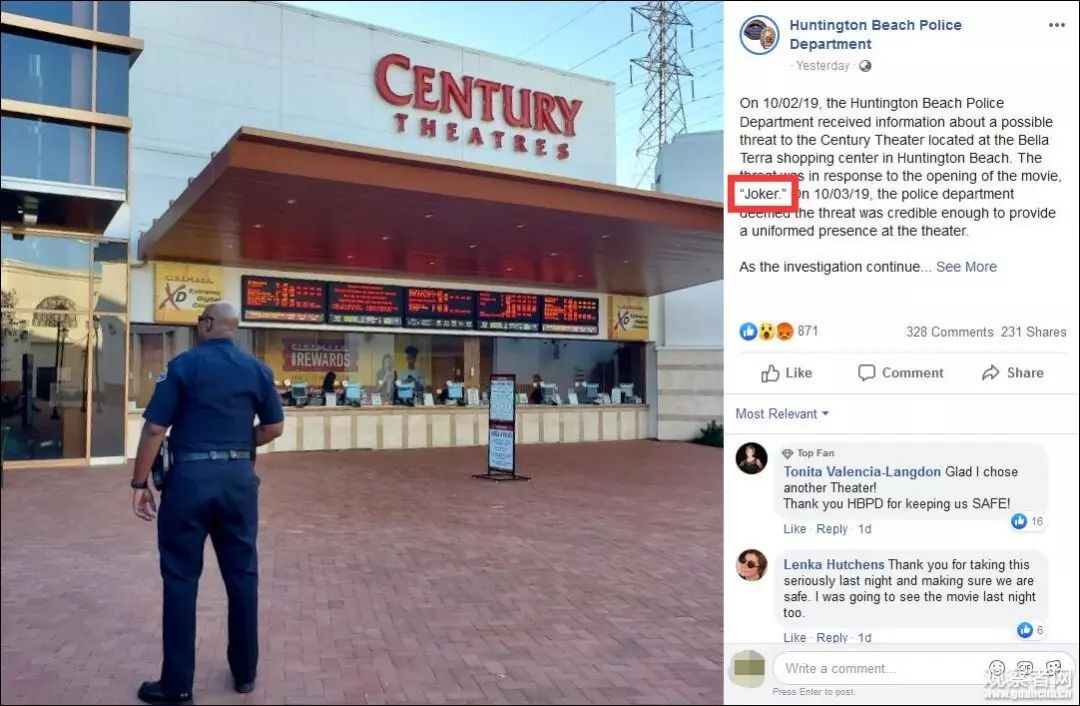
Task: Open the GIF picker in comment box
Action: pyautogui.click(x=1025, y=667)
